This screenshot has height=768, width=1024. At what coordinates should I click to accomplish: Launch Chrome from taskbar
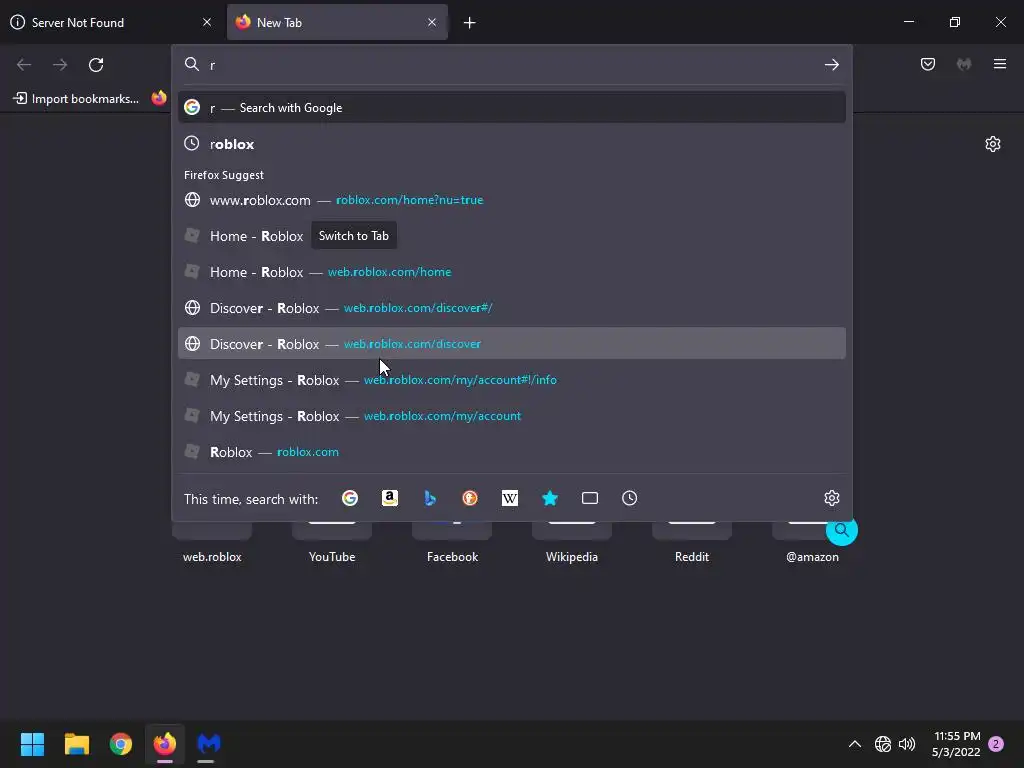click(x=121, y=744)
